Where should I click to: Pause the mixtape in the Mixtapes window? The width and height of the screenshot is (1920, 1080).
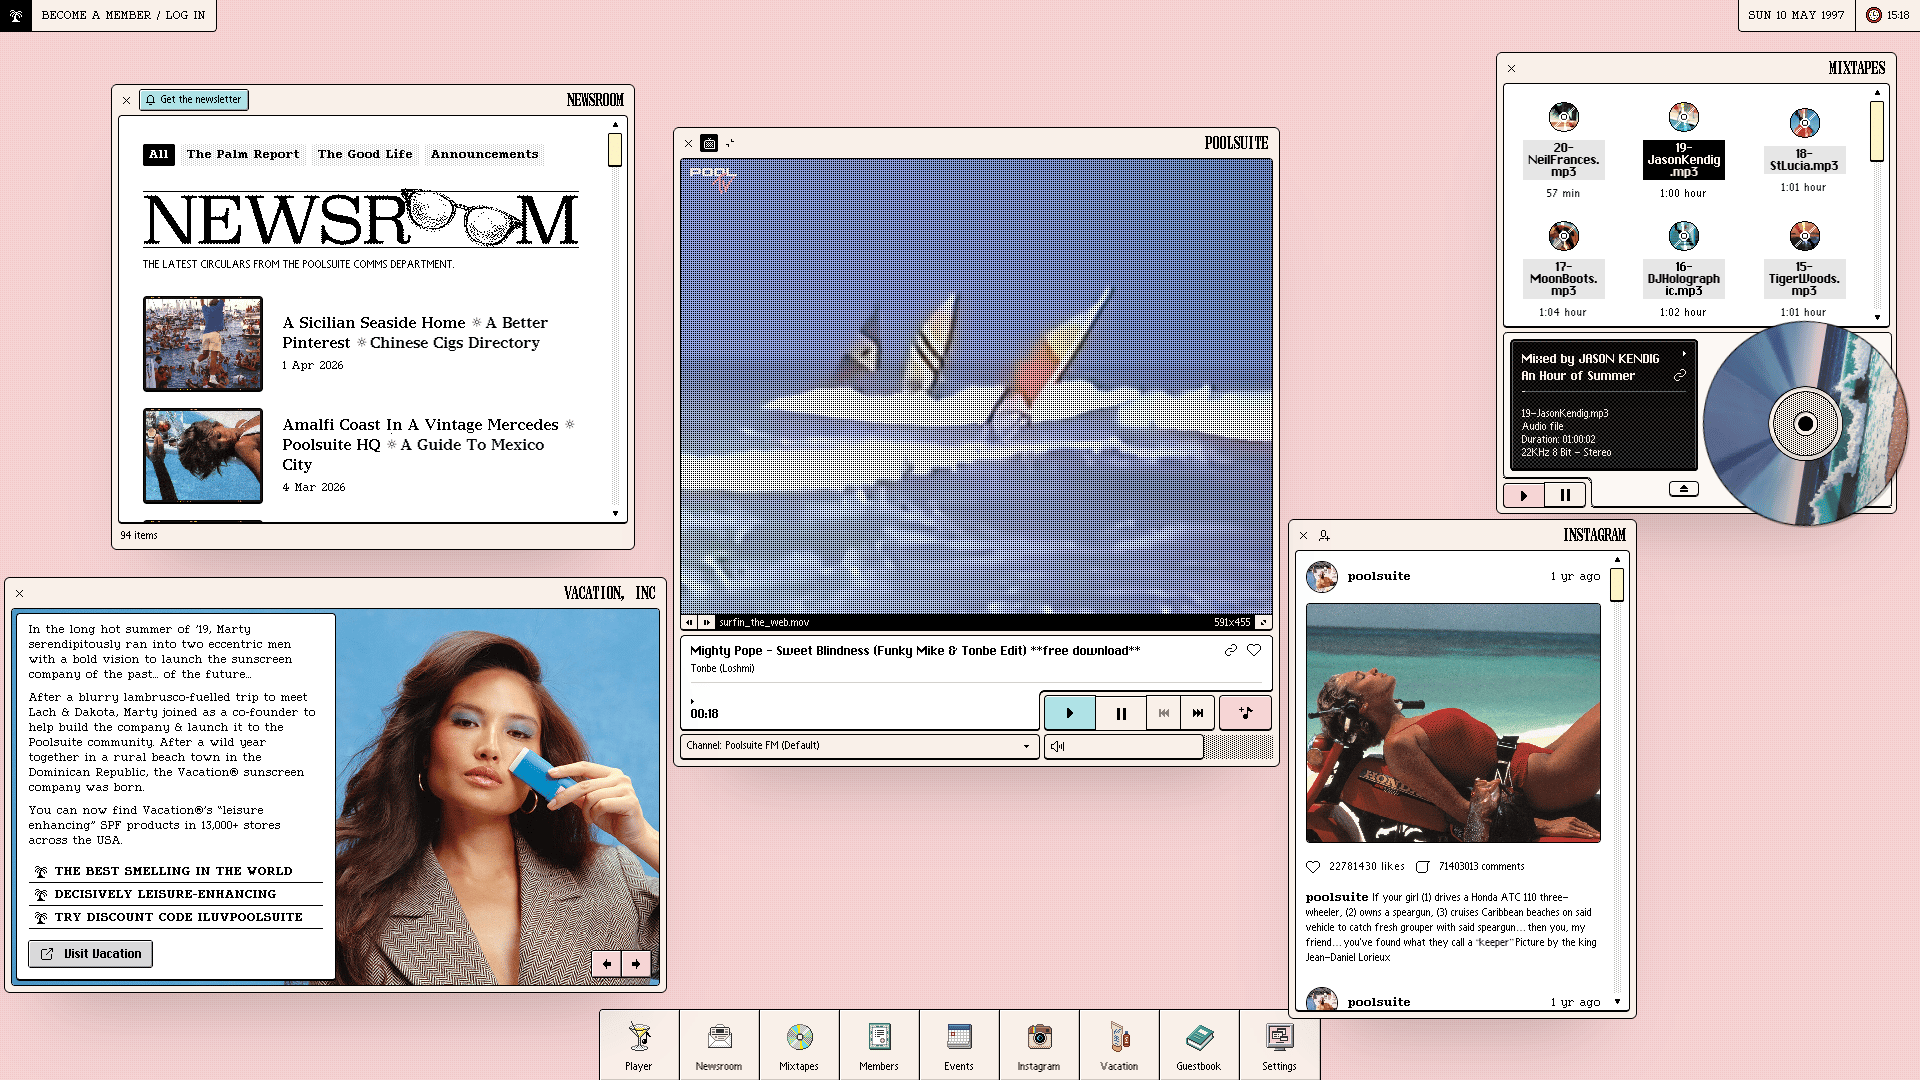tap(1565, 495)
